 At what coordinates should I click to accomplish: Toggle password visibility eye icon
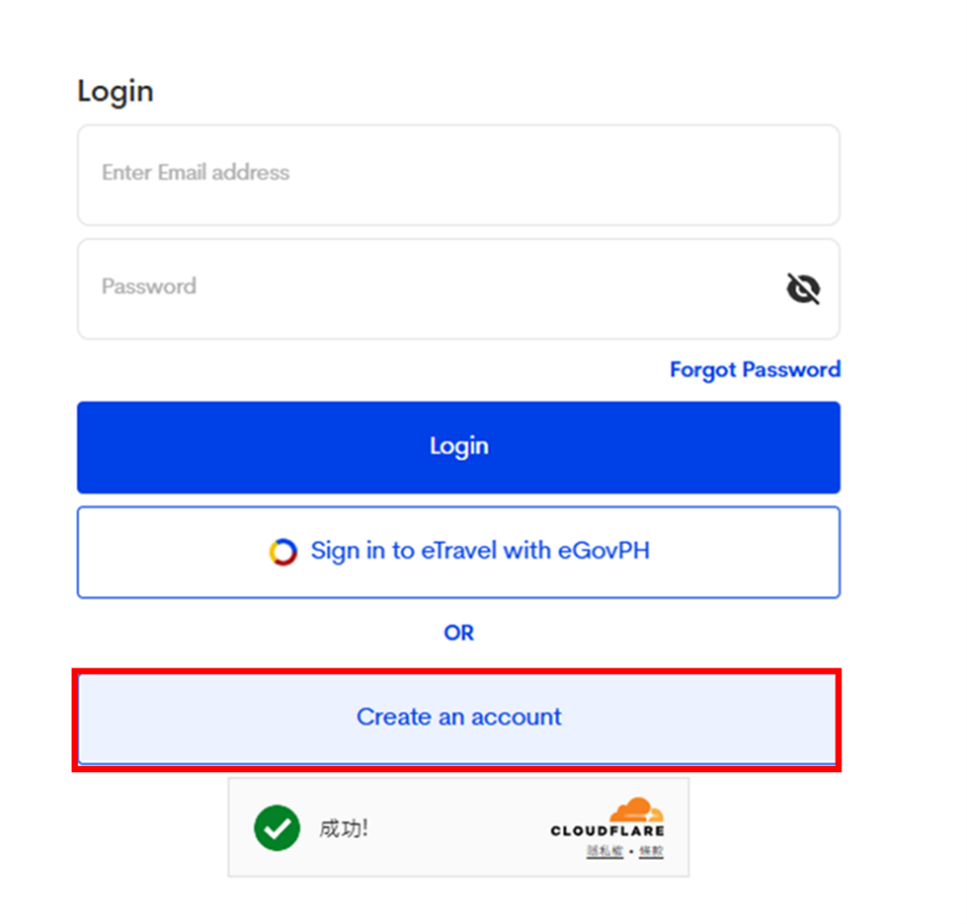[x=803, y=289]
